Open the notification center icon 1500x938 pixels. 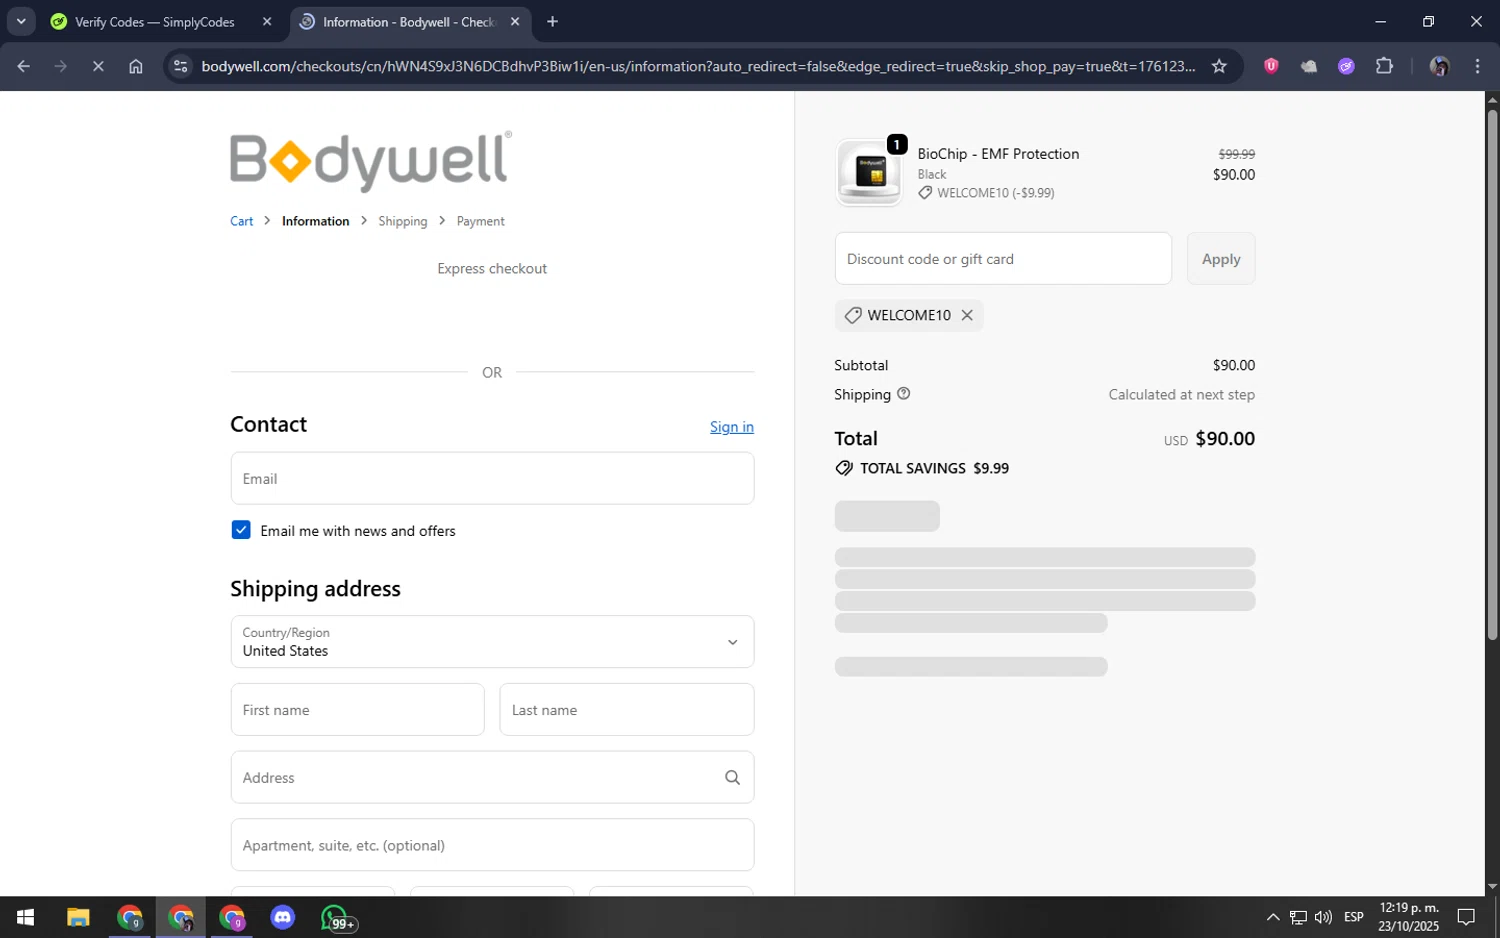coord(1466,917)
